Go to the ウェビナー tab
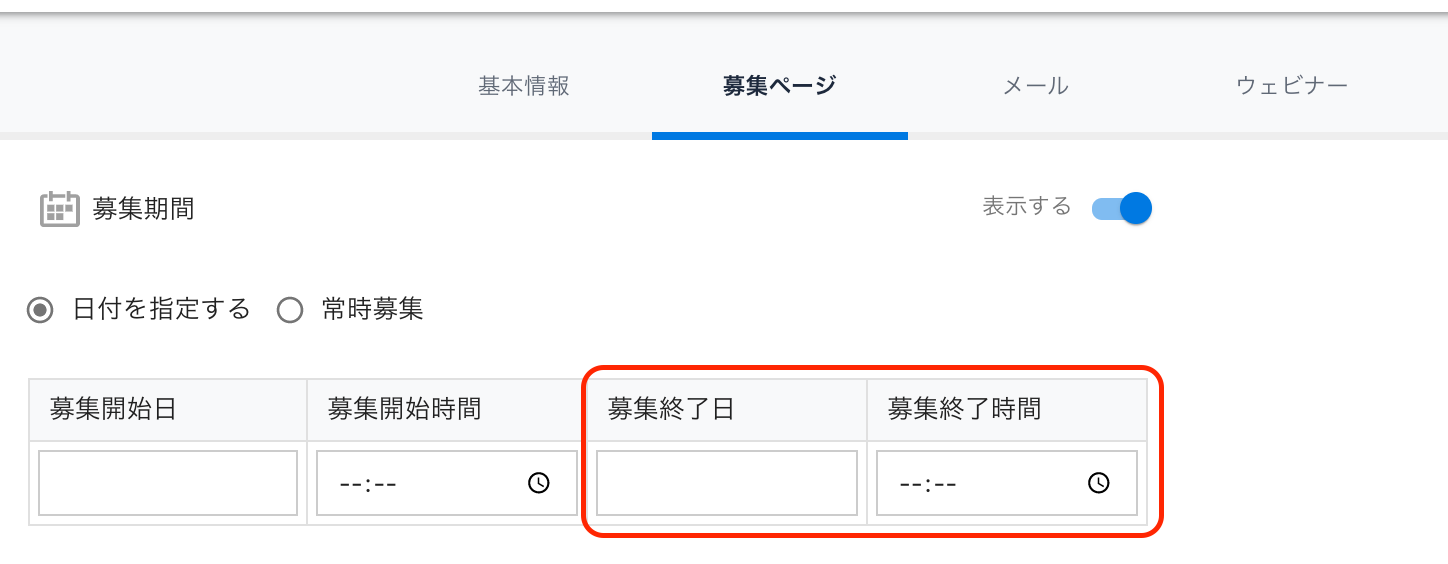 pos(1292,86)
